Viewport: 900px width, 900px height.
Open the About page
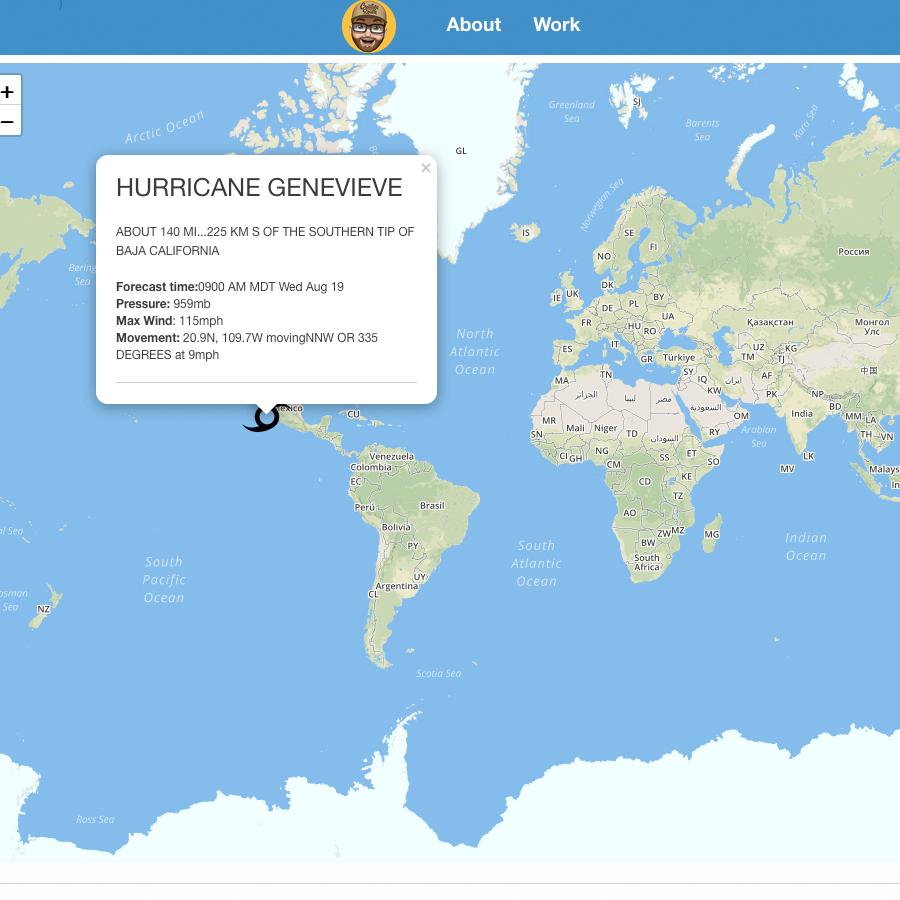(473, 25)
